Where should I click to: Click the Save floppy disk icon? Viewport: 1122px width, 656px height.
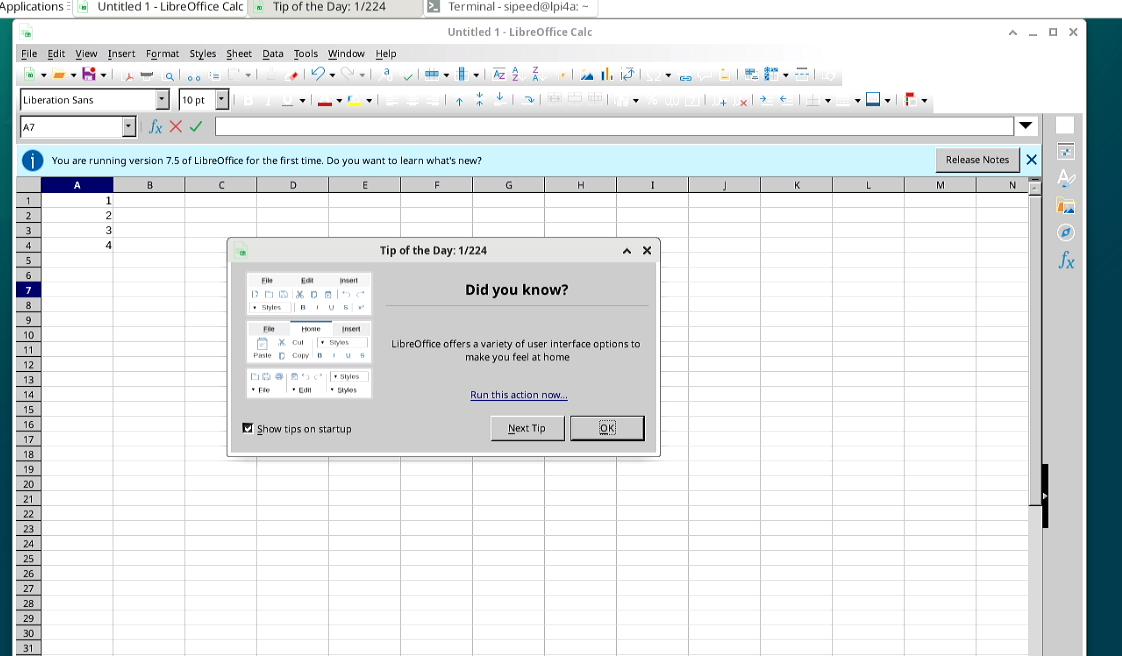pos(89,74)
